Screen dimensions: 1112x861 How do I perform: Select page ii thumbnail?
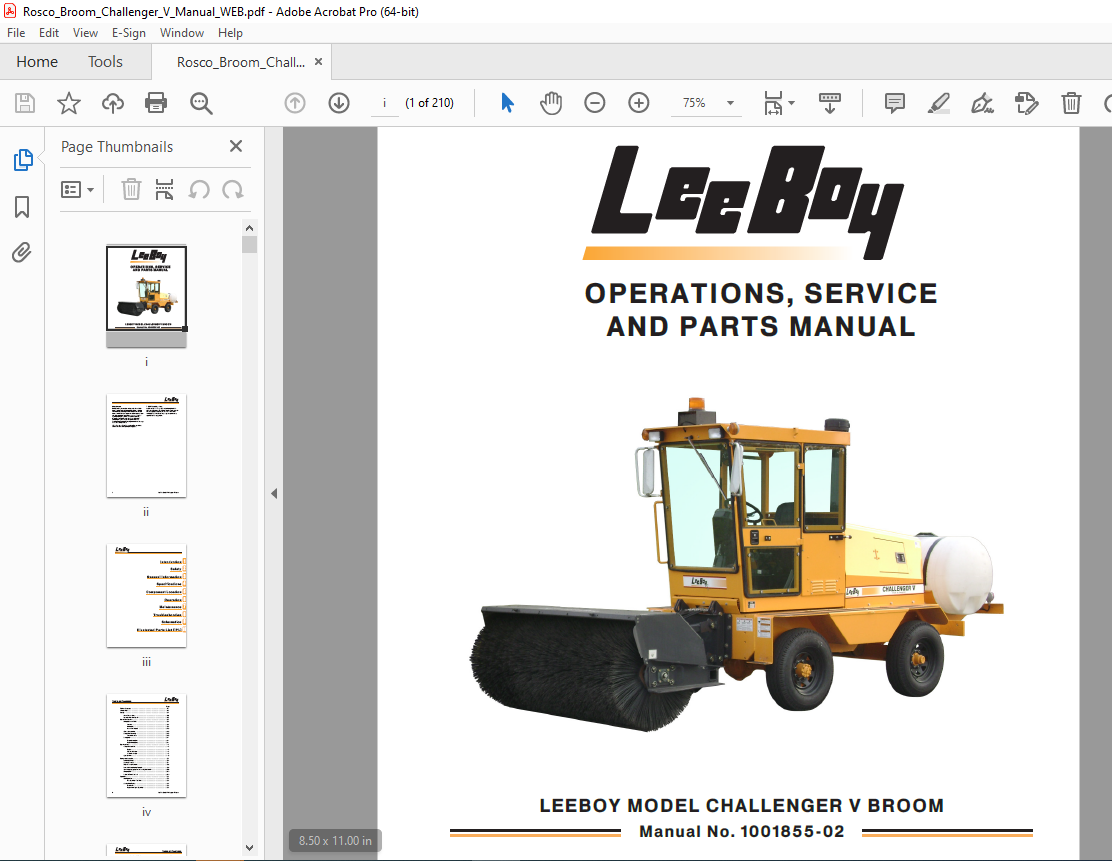[146, 445]
